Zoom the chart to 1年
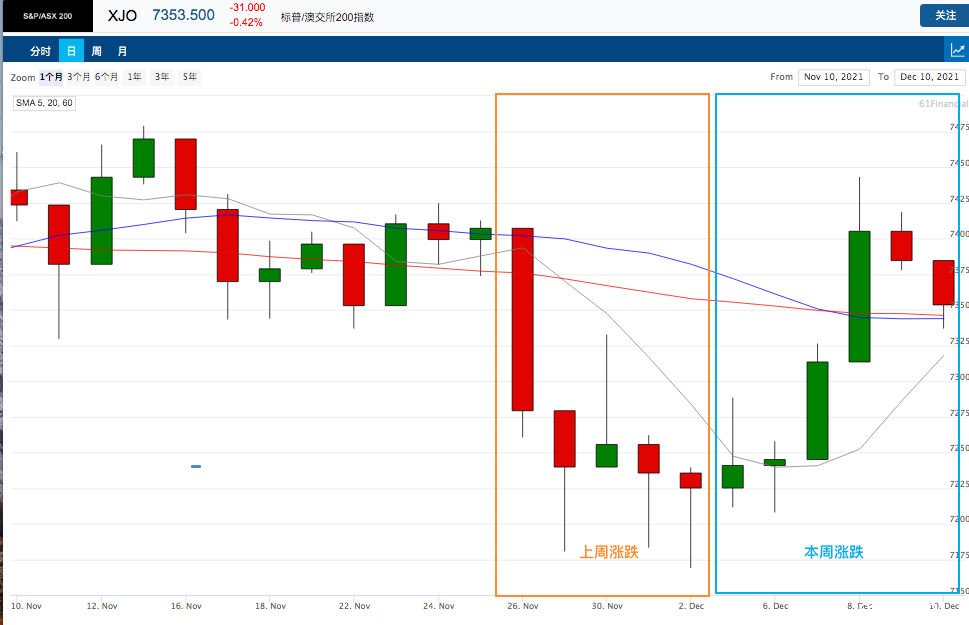Viewport: 969px width, 625px height. (134, 77)
